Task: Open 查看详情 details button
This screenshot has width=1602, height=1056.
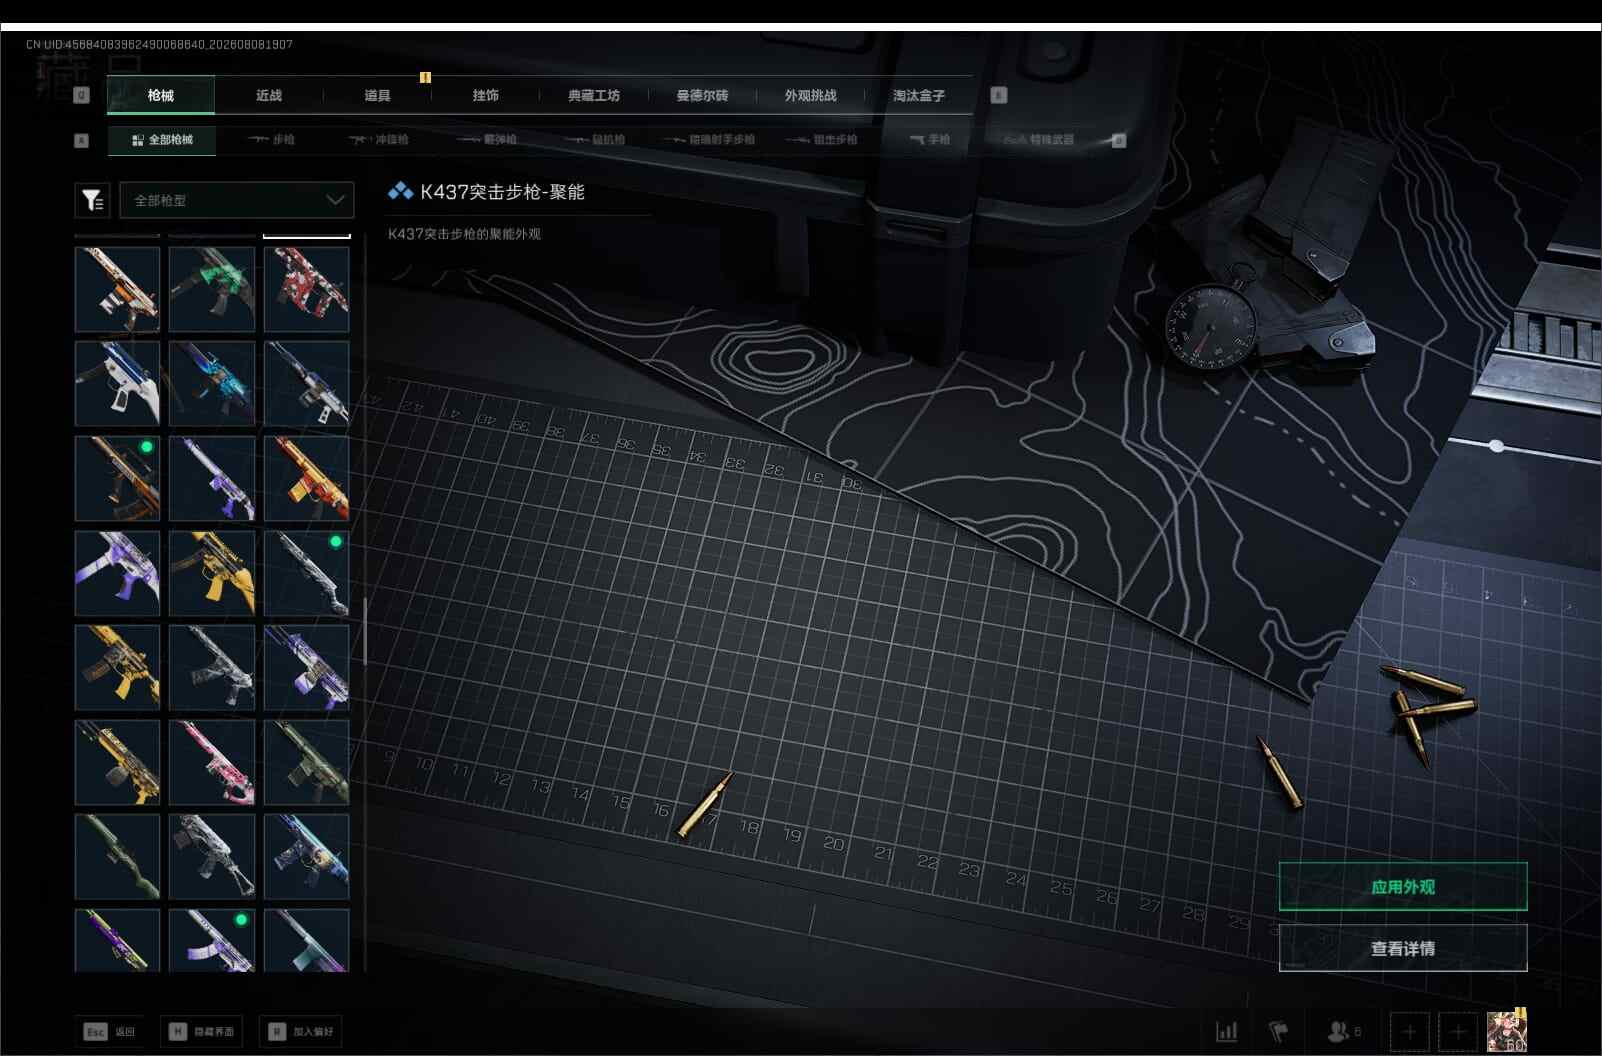Action: 1403,948
